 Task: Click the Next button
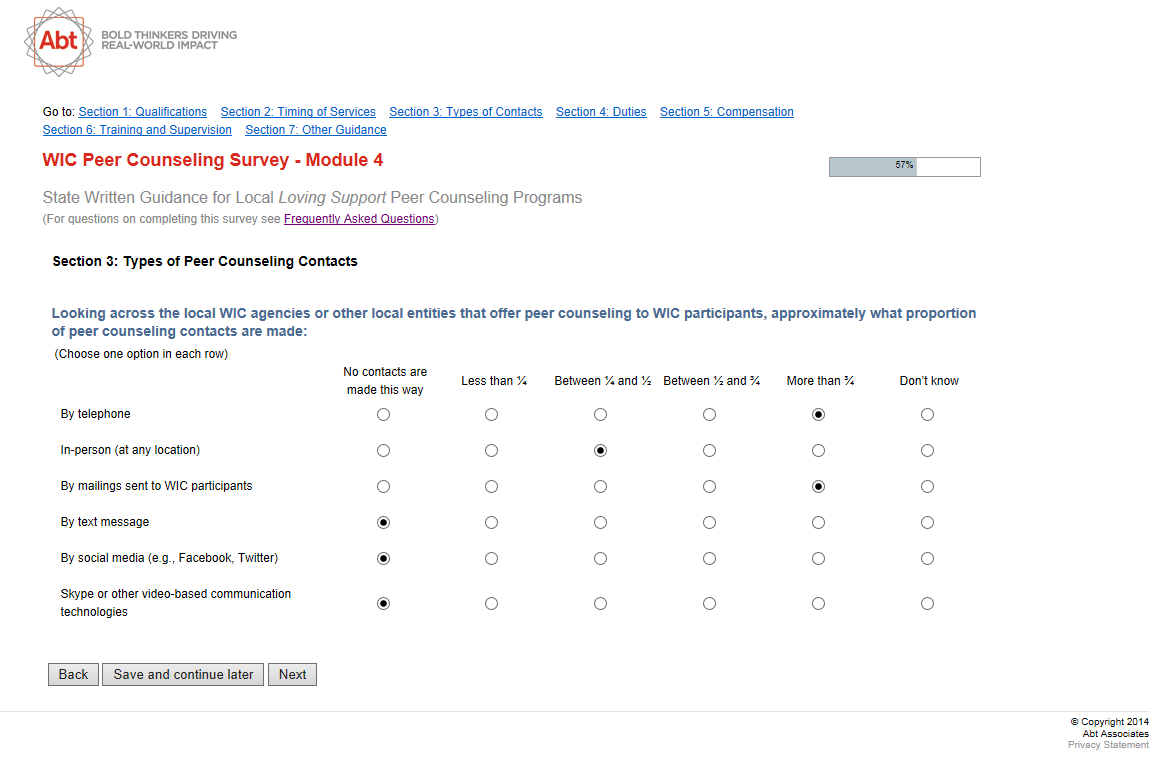292,675
